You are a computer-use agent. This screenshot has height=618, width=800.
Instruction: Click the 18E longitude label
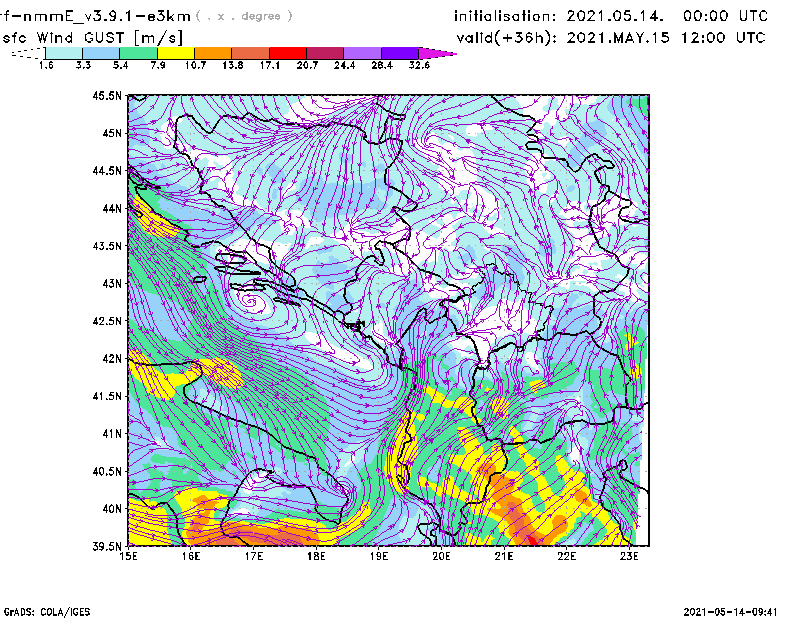coord(316,556)
